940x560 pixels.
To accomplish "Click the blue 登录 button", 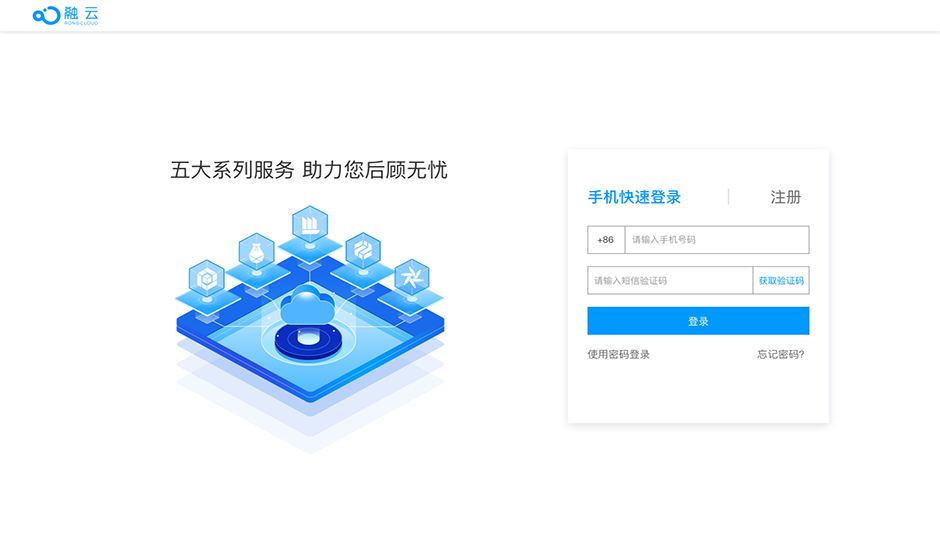I will [x=698, y=321].
